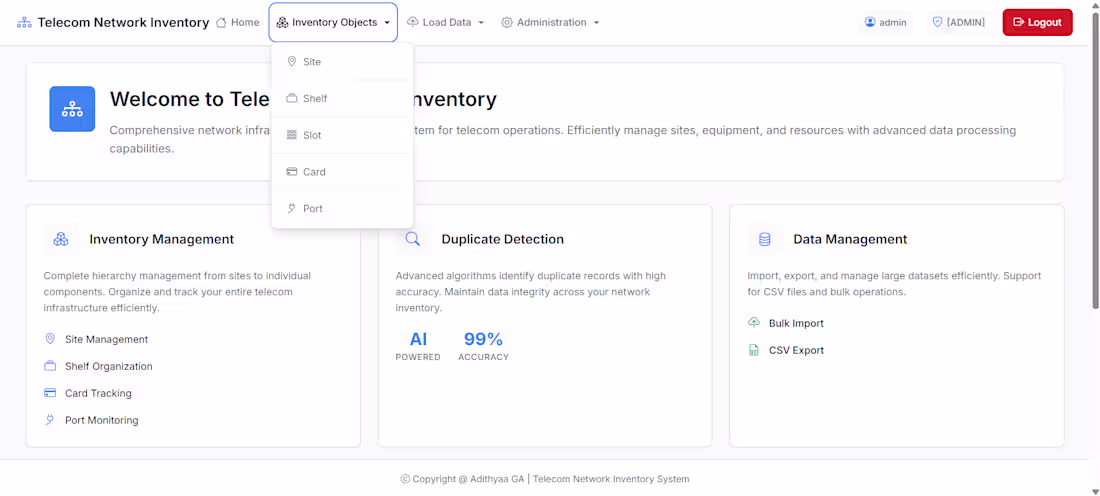Screen dimensions: 1100x496
Task: Expand the Load Data dropdown
Action: point(446,22)
